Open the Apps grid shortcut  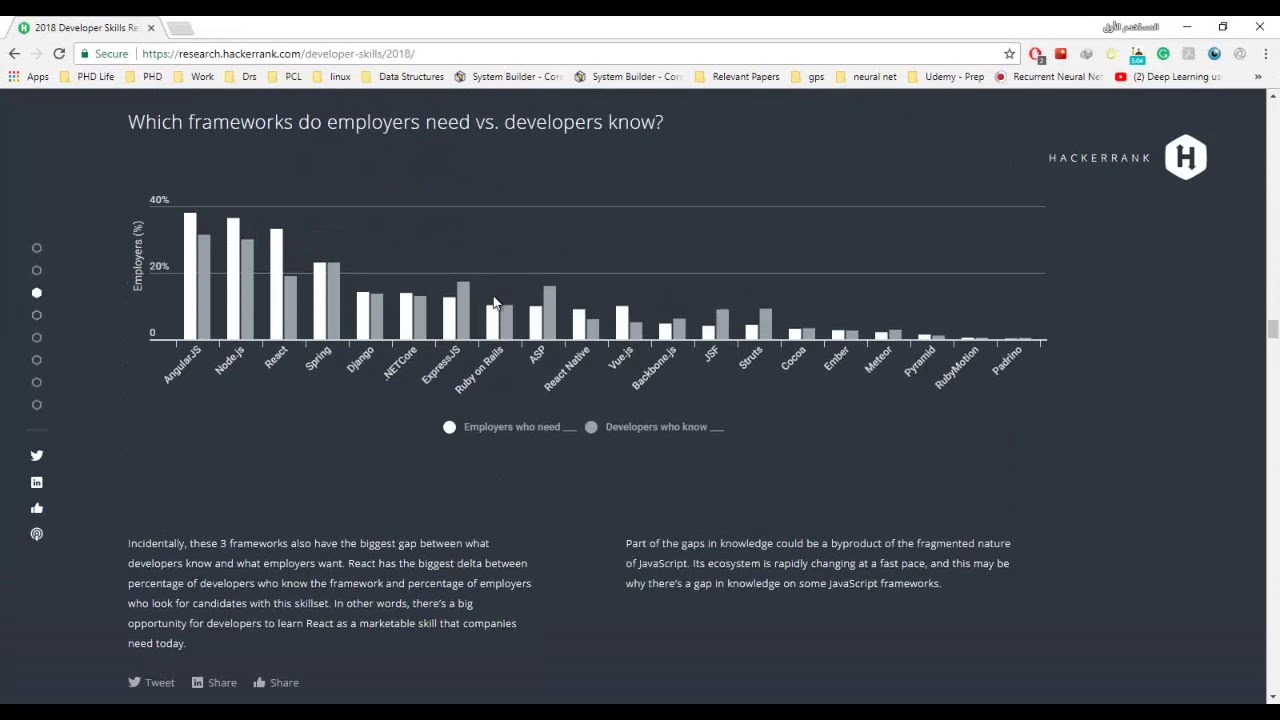coord(28,76)
